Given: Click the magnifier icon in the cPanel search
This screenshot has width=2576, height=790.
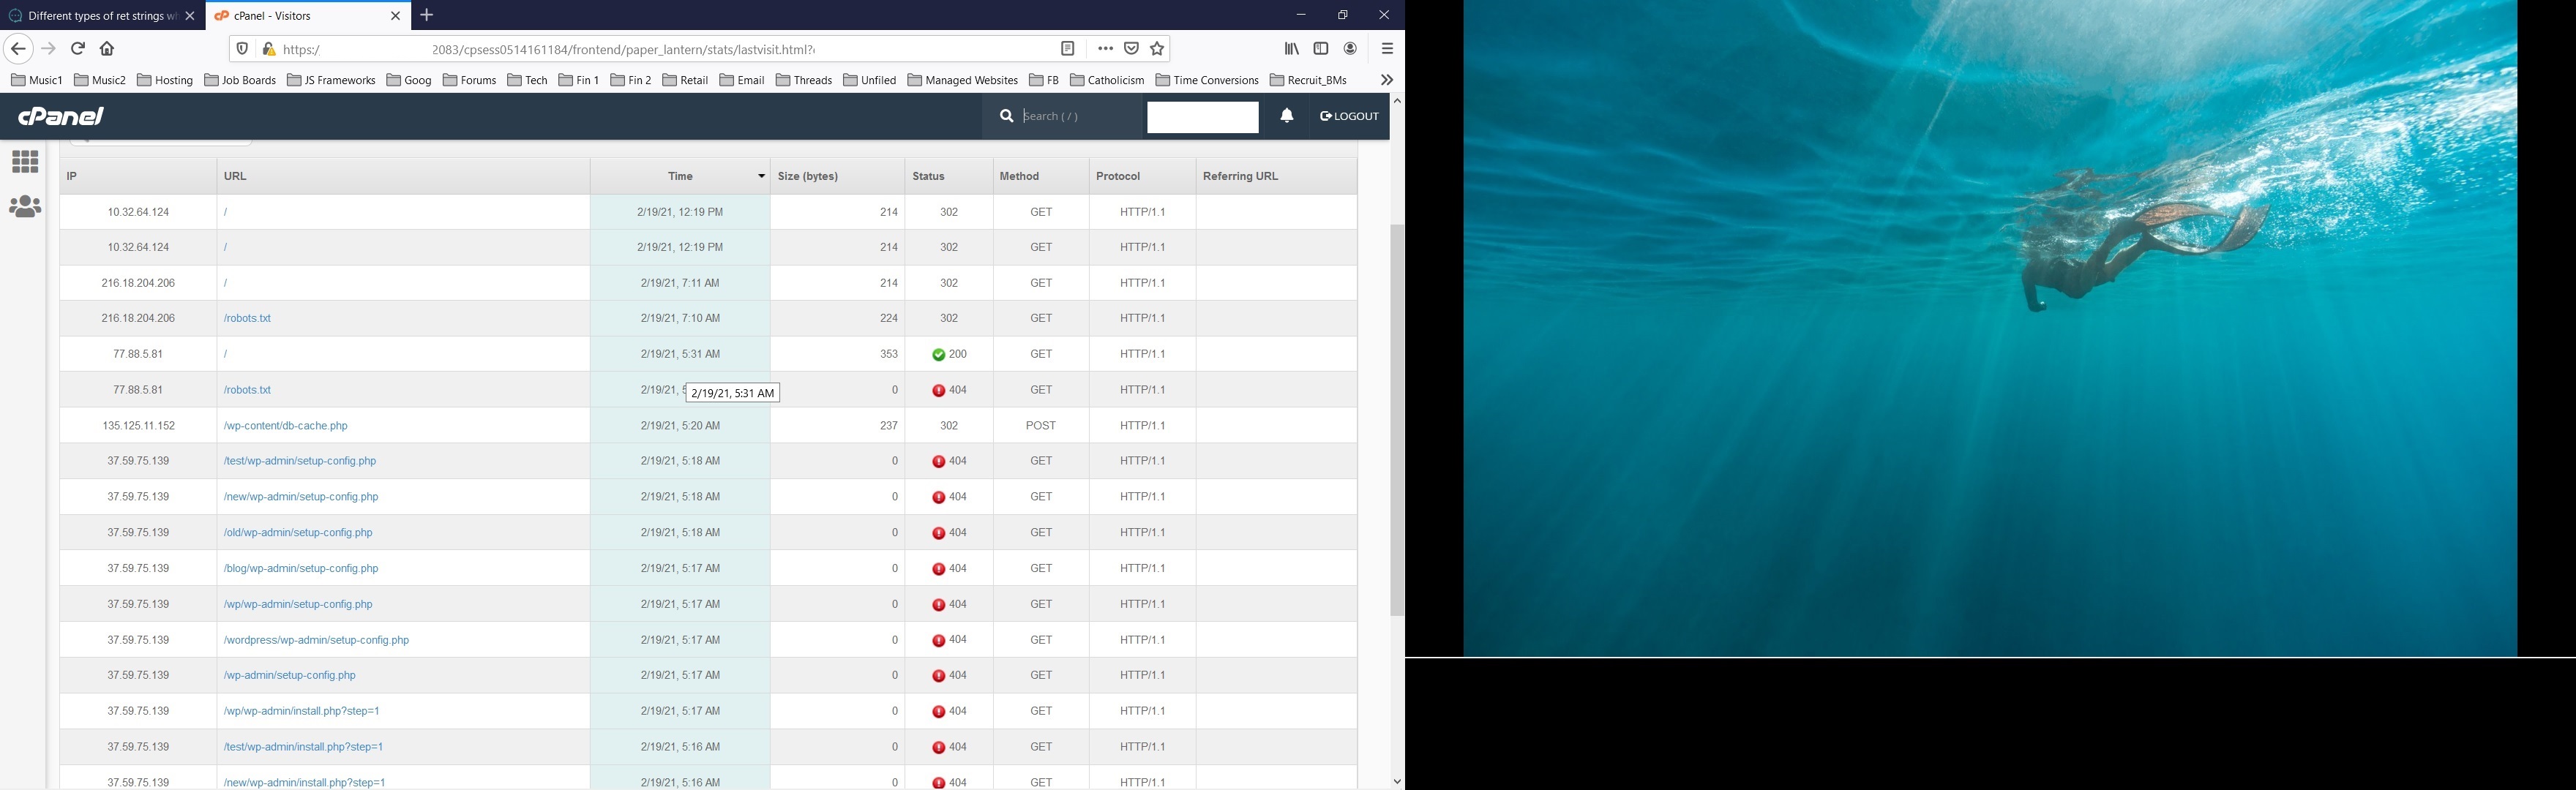Looking at the screenshot, I should 1006,116.
